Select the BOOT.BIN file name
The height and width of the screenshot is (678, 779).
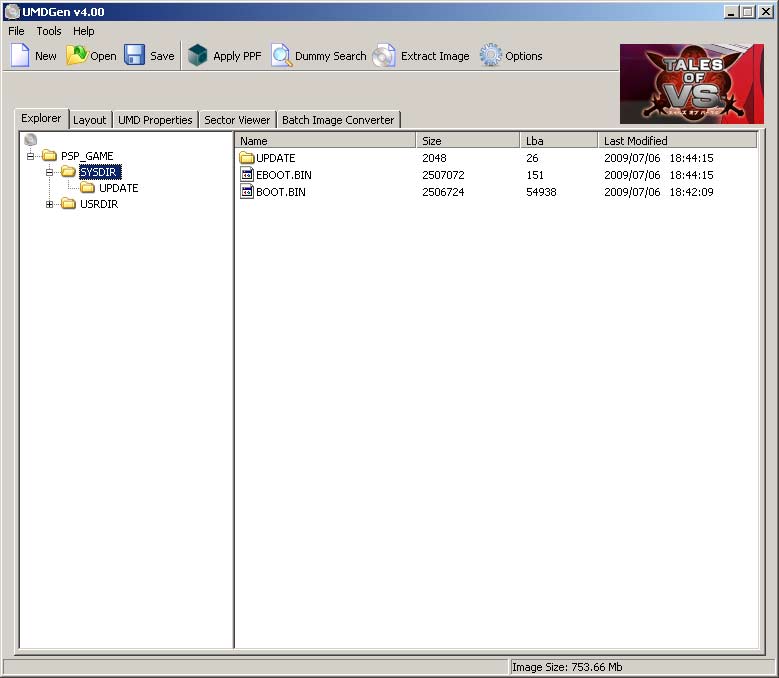point(281,192)
